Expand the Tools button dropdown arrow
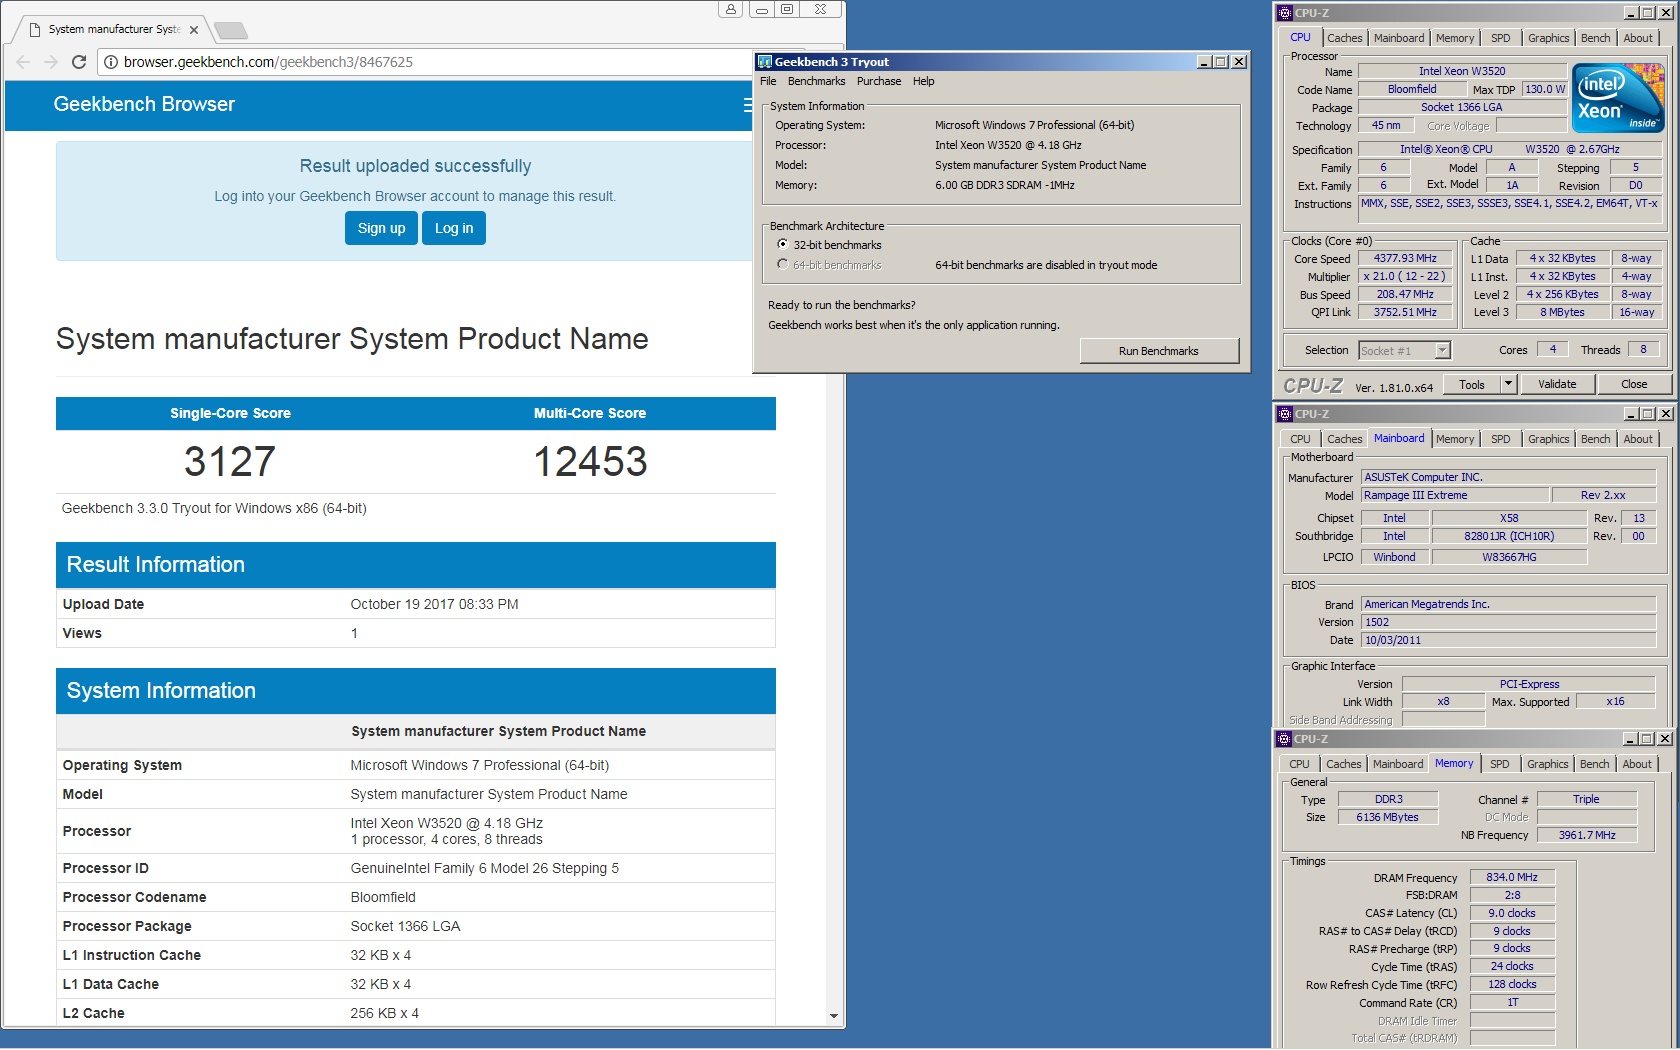 point(1508,384)
